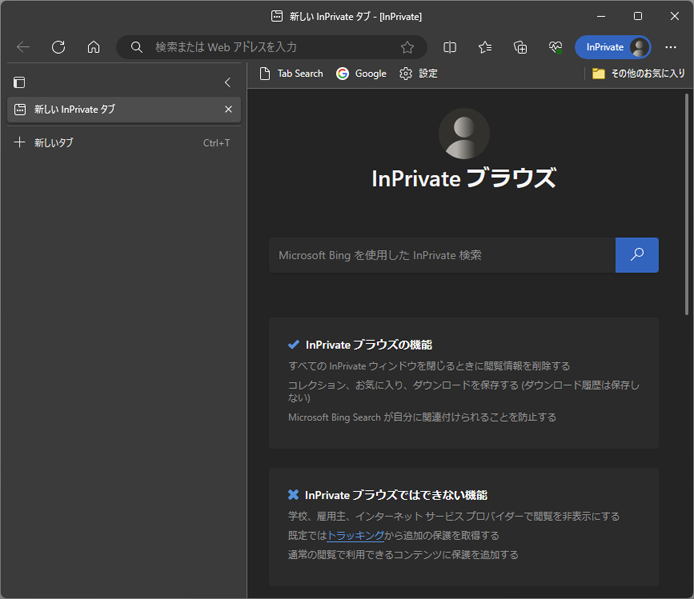Maximize the browser window
The image size is (694, 599).
tap(638, 16)
